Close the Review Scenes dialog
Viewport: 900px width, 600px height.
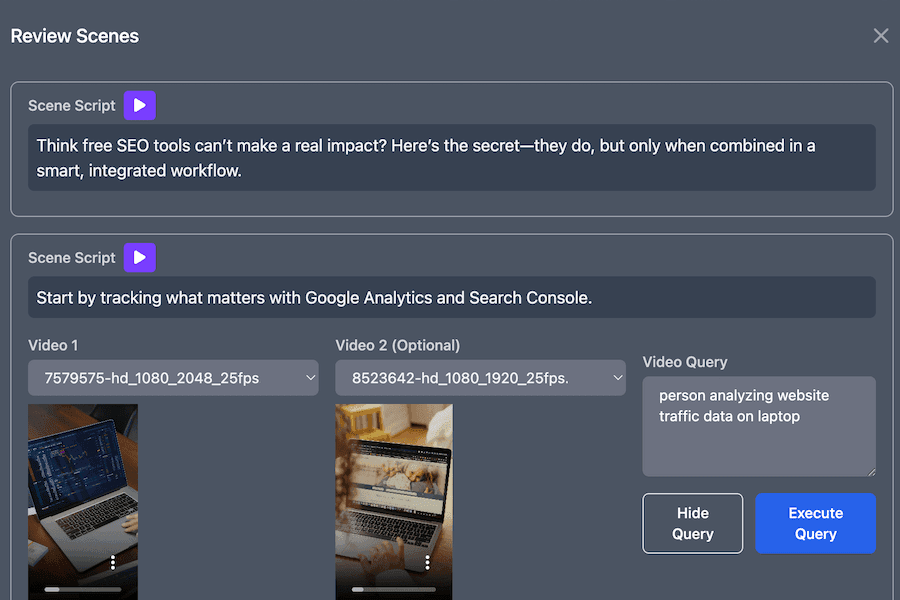coord(880,36)
